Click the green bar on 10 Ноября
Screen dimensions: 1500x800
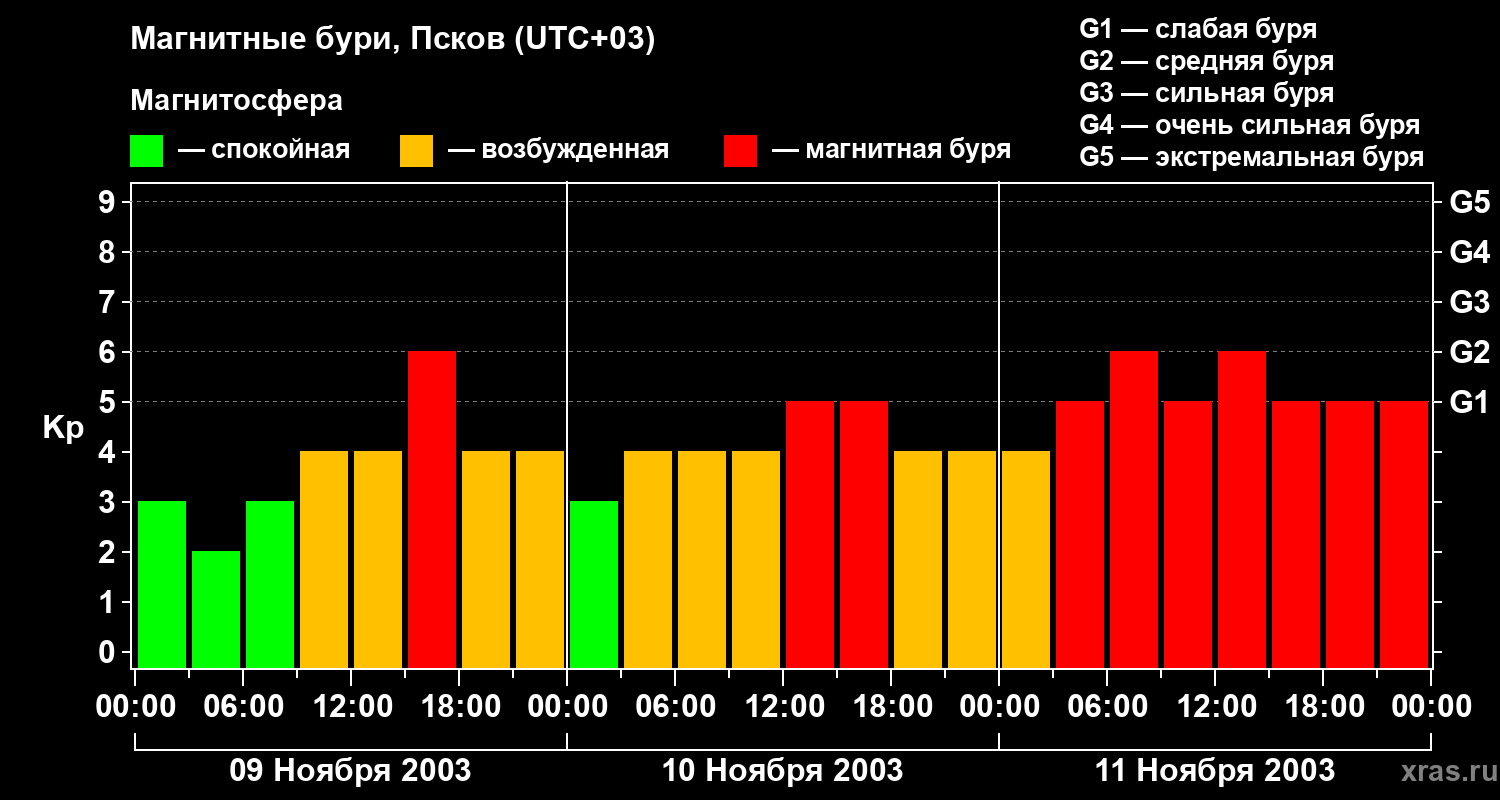(594, 584)
